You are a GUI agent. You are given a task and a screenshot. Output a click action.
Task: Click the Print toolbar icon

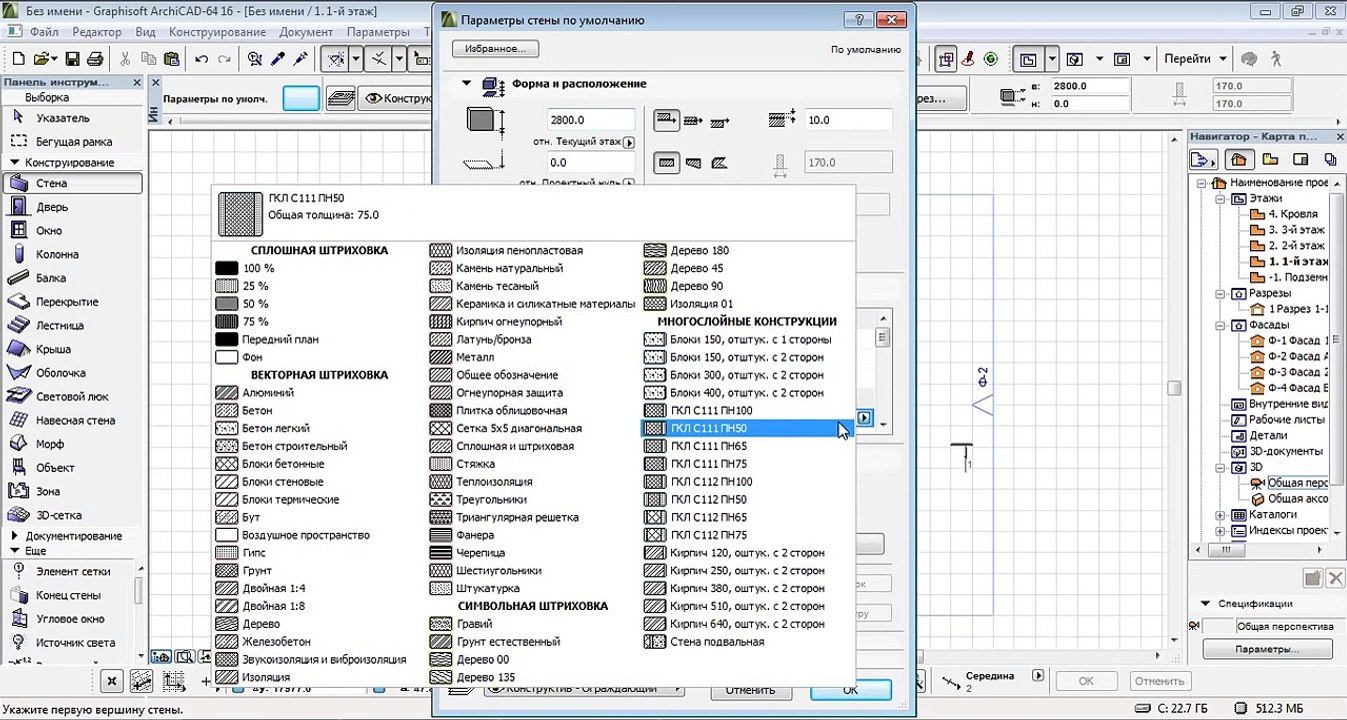(x=95, y=59)
